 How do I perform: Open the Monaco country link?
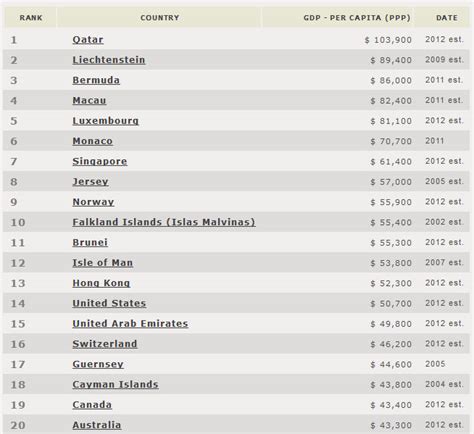(x=93, y=141)
